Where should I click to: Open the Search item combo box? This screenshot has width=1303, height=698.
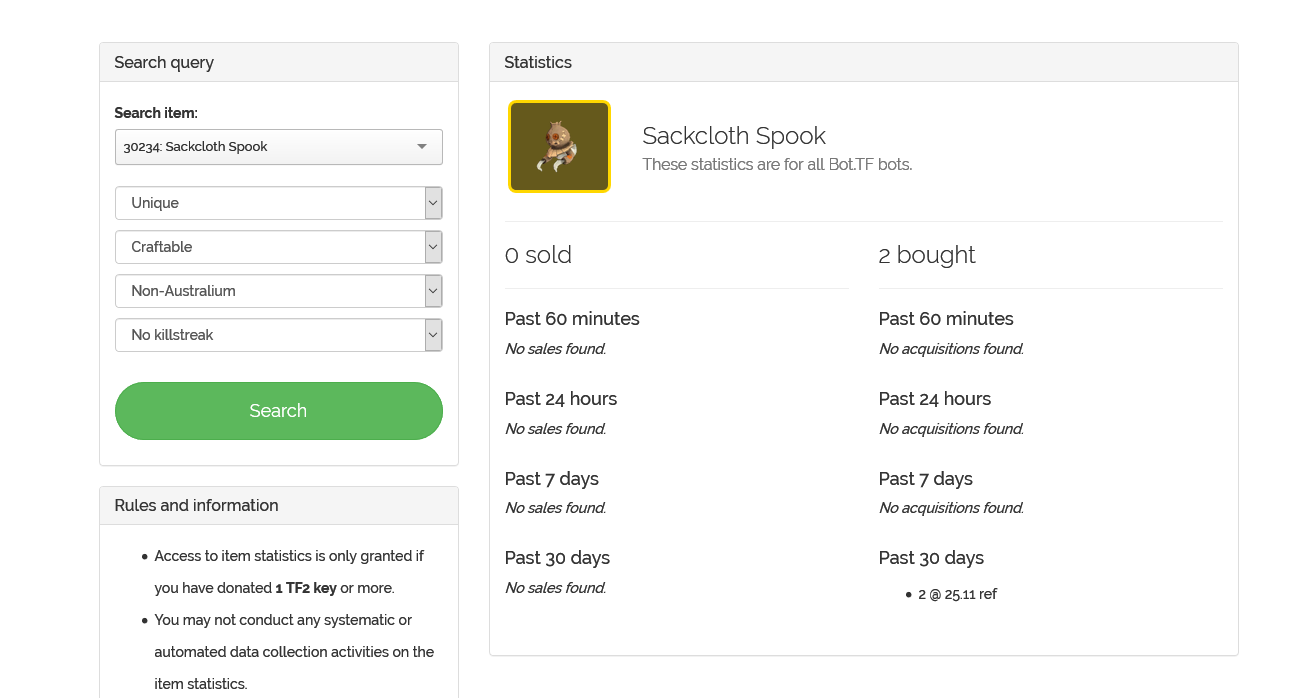pos(278,147)
